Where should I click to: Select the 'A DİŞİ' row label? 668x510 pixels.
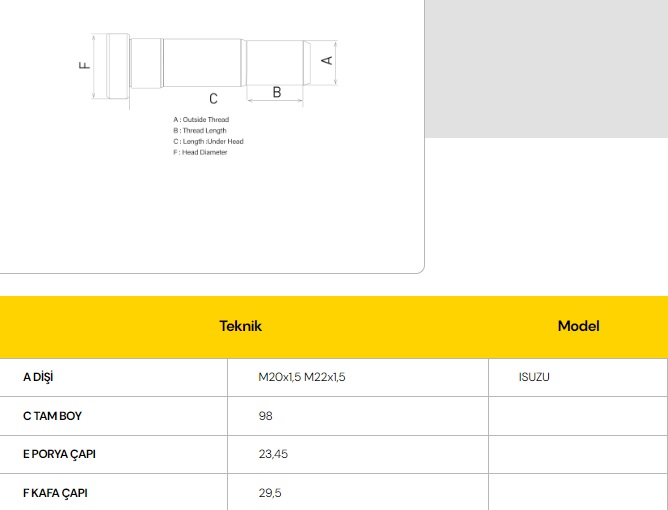point(38,377)
